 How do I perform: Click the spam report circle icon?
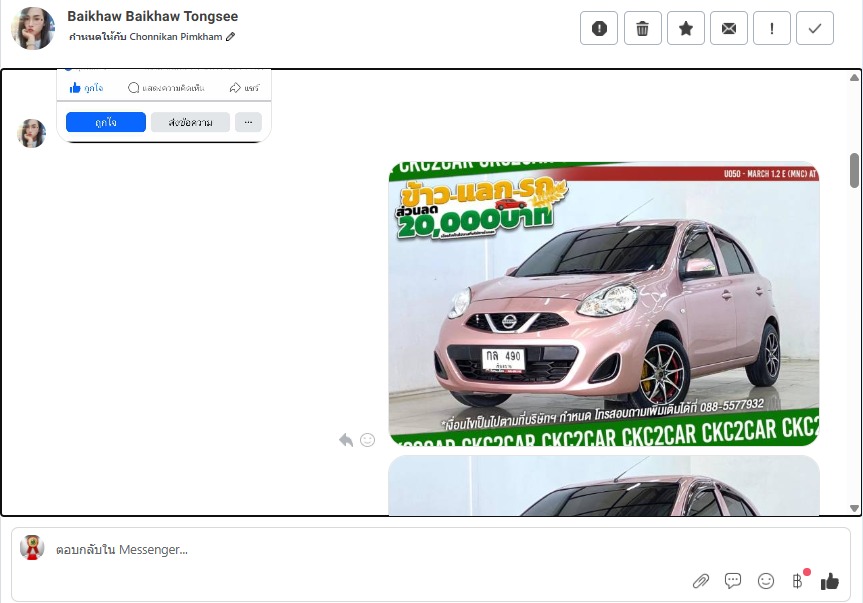coord(599,29)
